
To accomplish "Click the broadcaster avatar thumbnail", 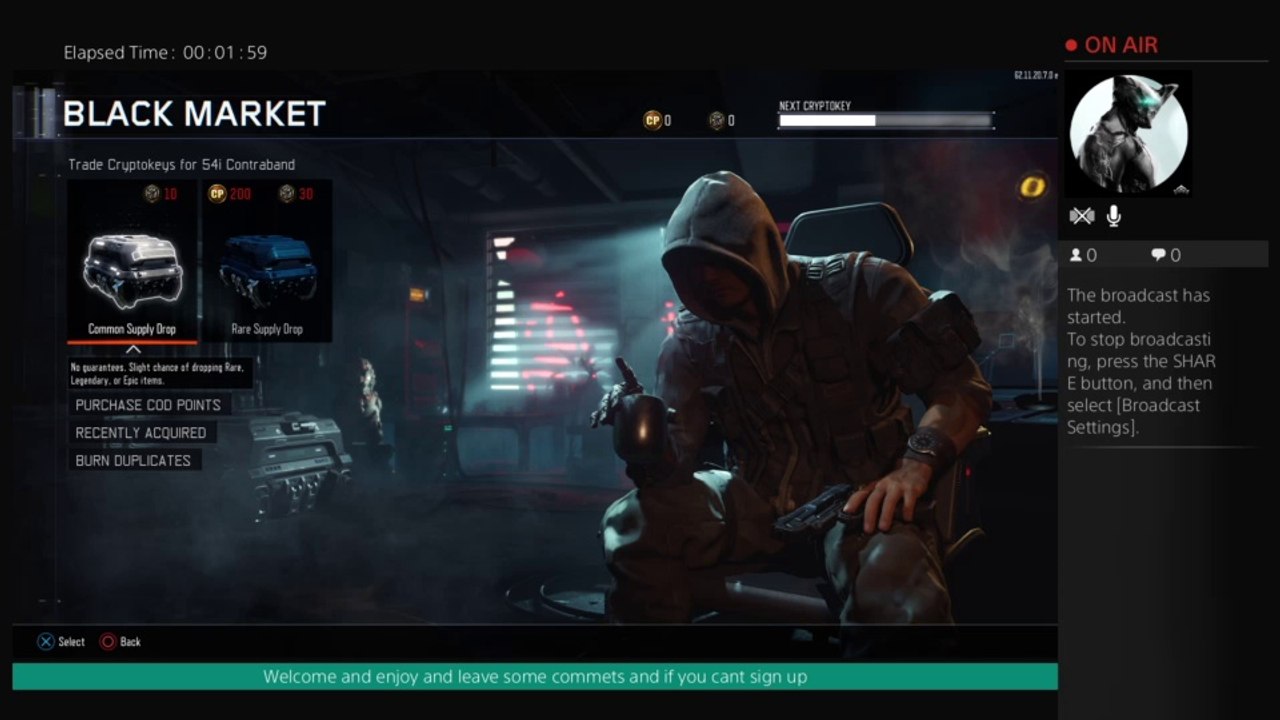I will 1129,134.
